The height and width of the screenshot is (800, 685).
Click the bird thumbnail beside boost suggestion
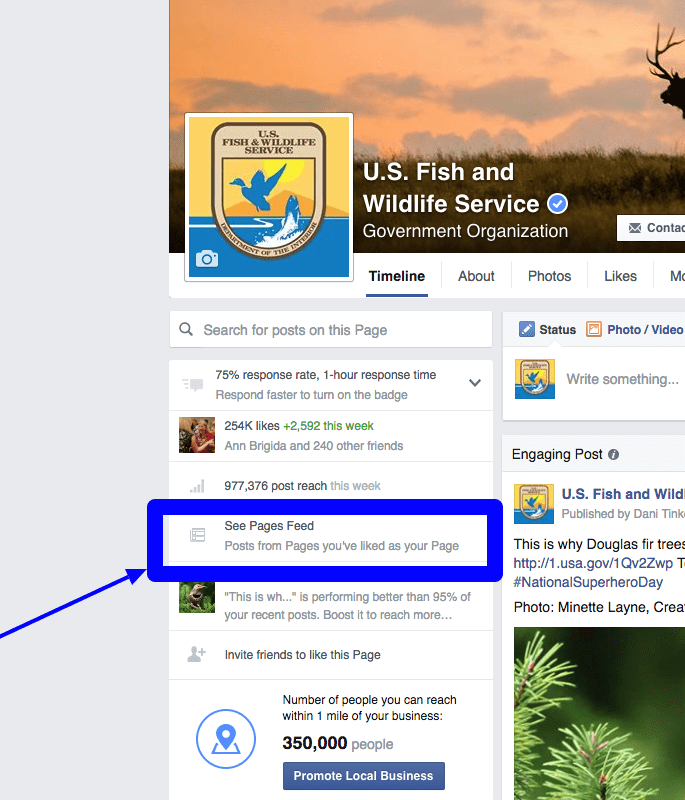197,597
